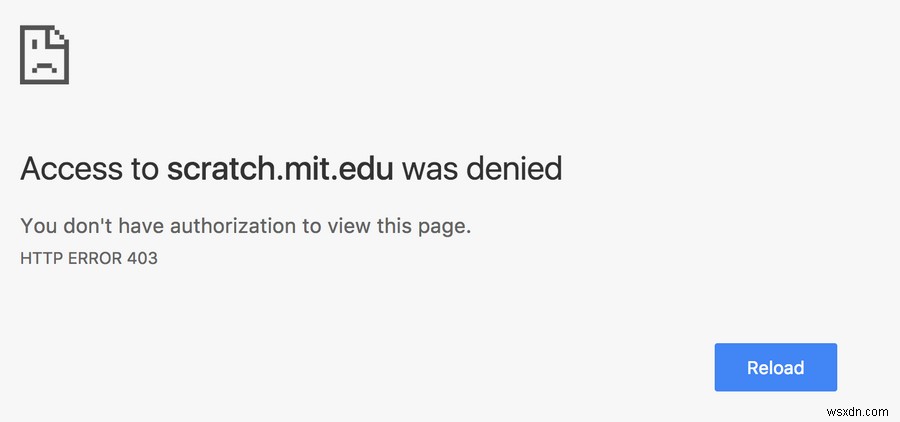Click the bold scratch.mit.edu domain text
The width and height of the screenshot is (900, 422).
pyautogui.click(x=280, y=168)
